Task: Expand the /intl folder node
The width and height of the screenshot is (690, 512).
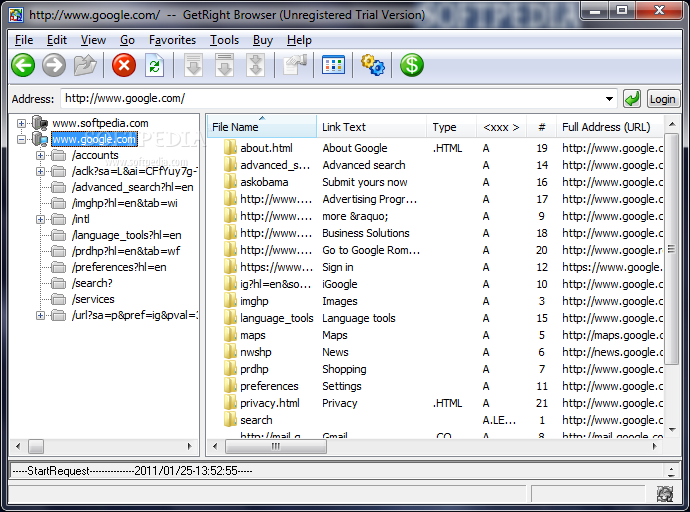Action: pyautogui.click(x=40, y=219)
